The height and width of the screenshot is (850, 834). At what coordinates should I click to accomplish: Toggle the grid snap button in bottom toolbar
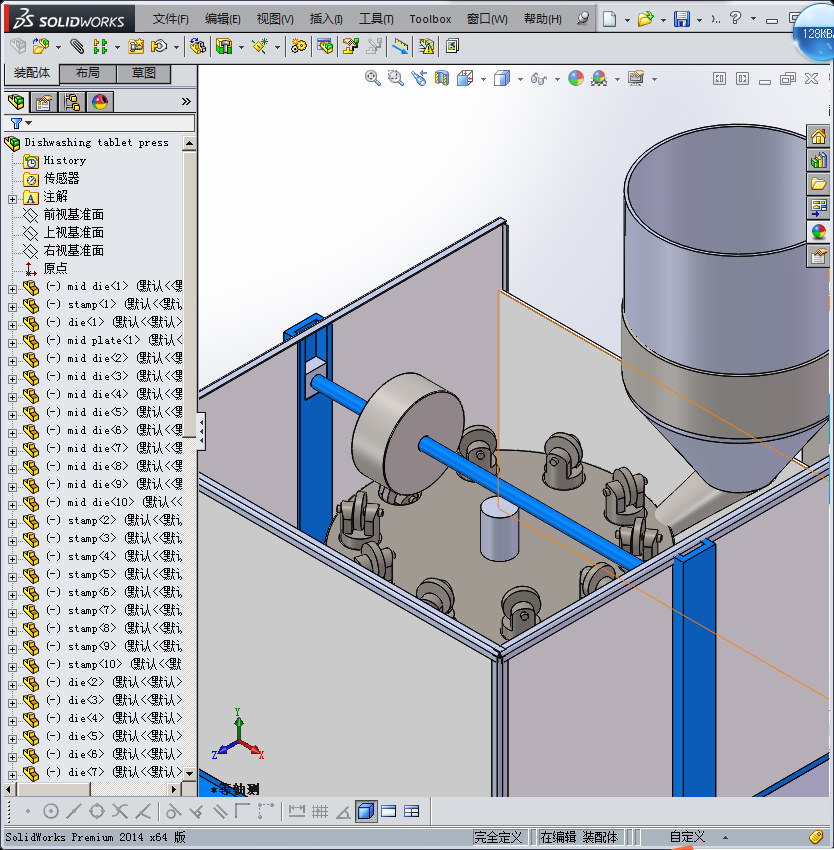point(320,811)
